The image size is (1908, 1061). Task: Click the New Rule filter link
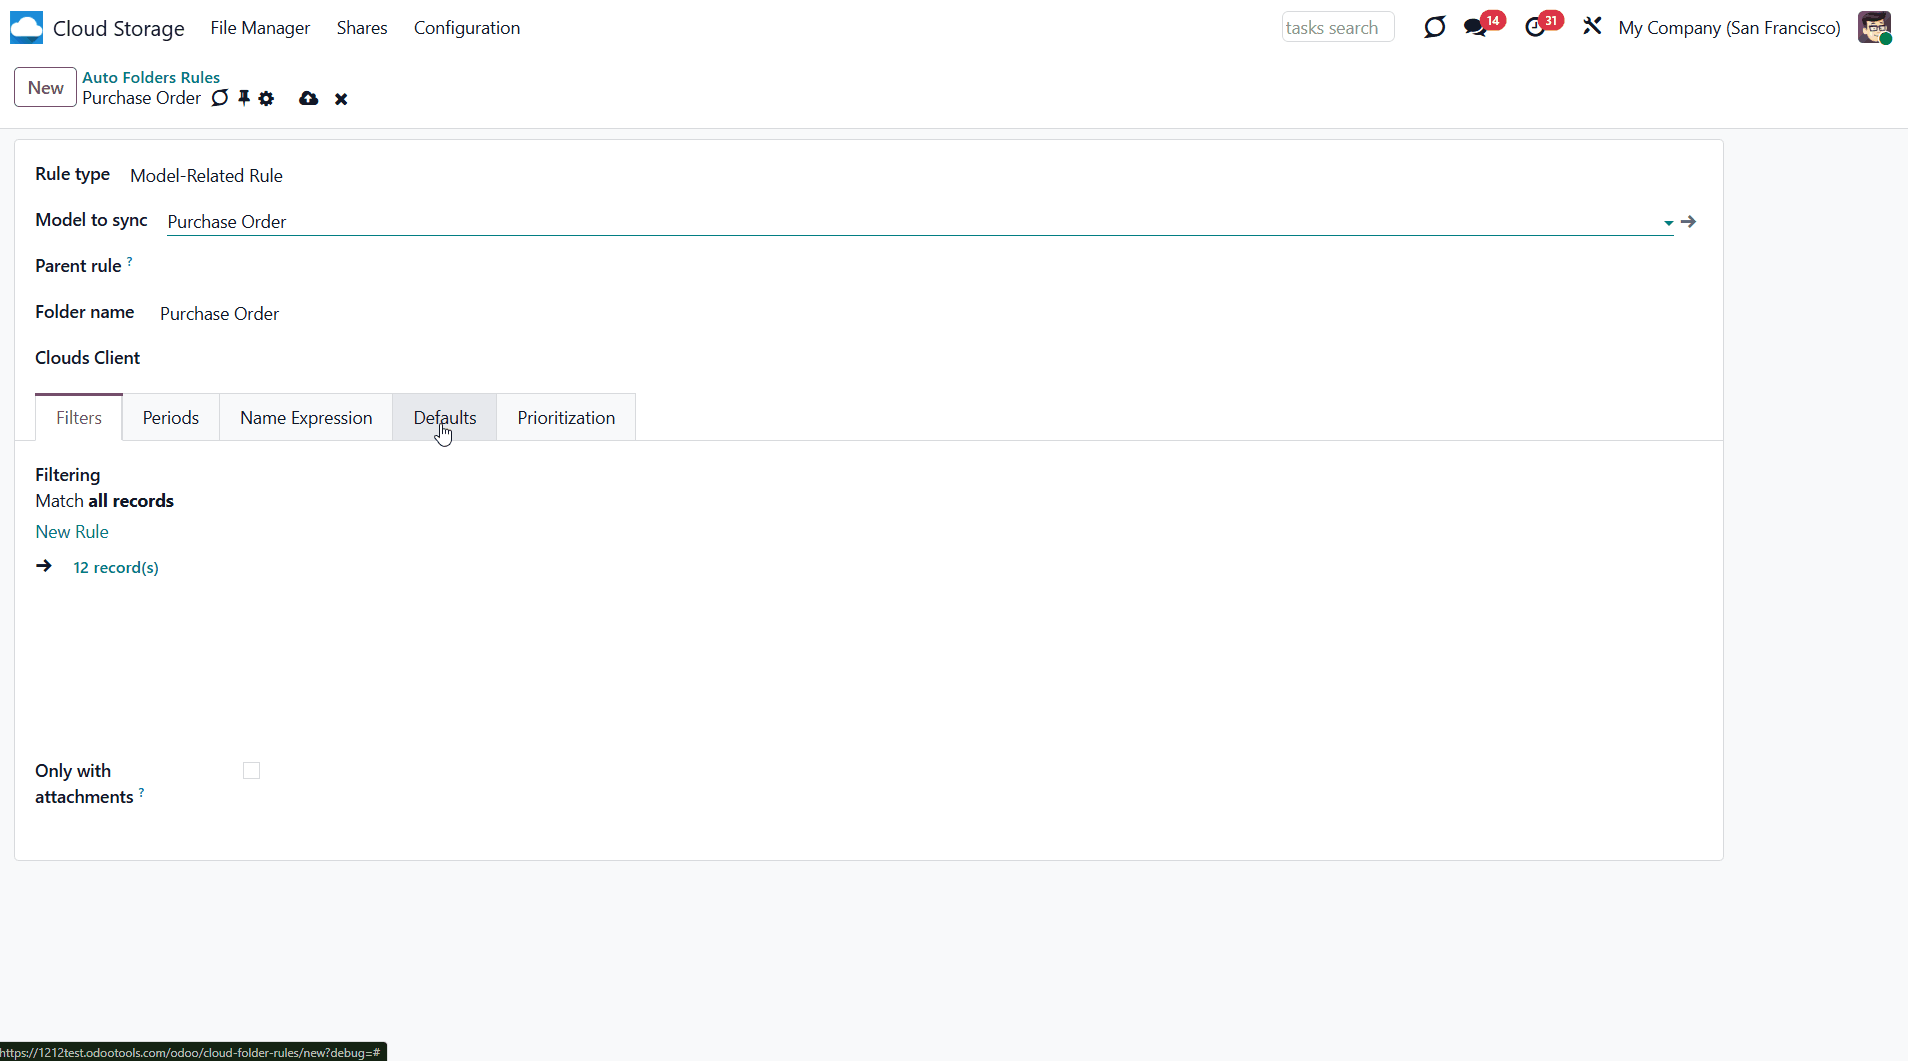(72, 532)
